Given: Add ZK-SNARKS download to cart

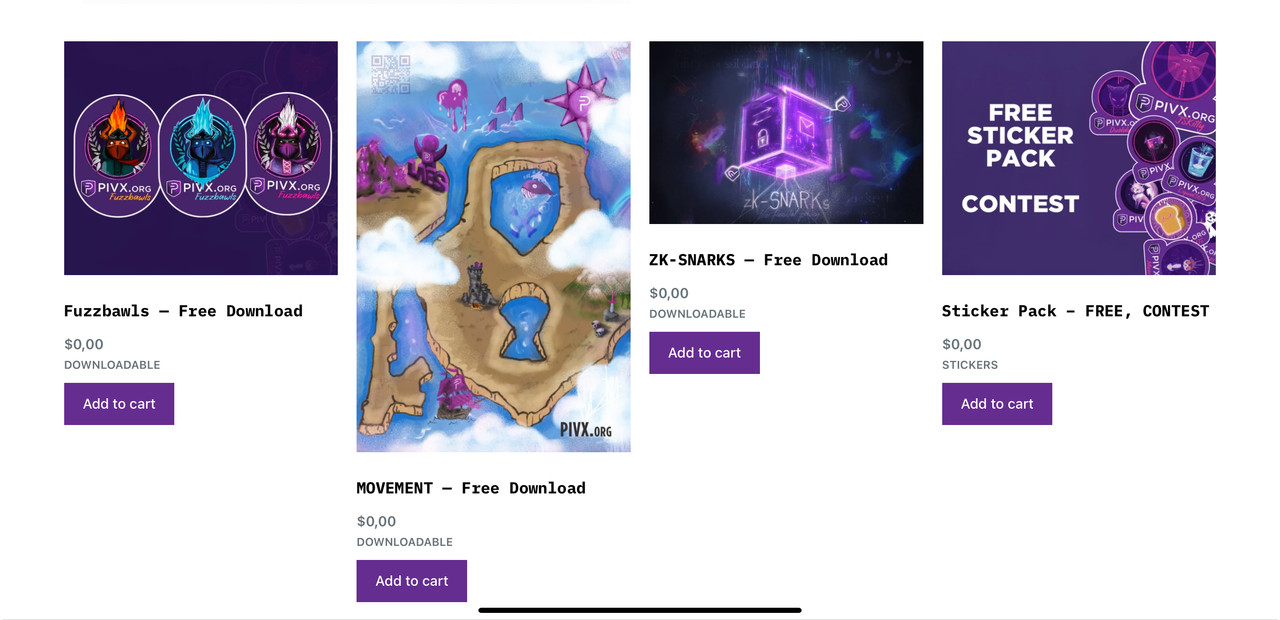Looking at the screenshot, I should 704,353.
